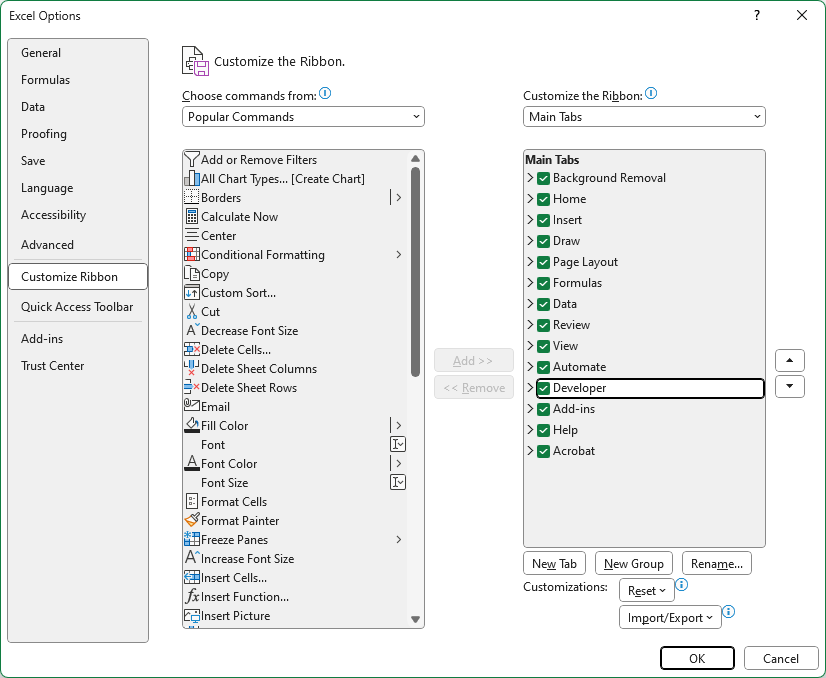Click the Format Painter command
The image size is (826, 678).
coord(237,520)
